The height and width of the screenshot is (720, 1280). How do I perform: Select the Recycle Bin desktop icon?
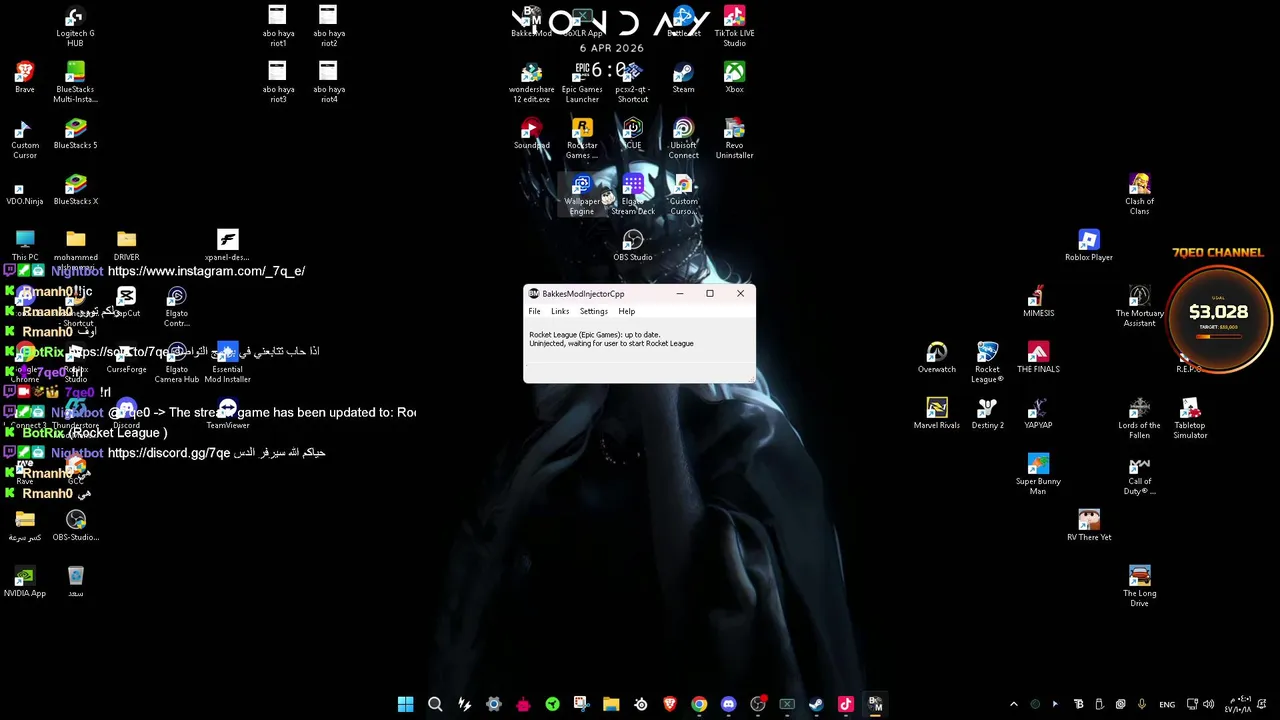pos(76,582)
